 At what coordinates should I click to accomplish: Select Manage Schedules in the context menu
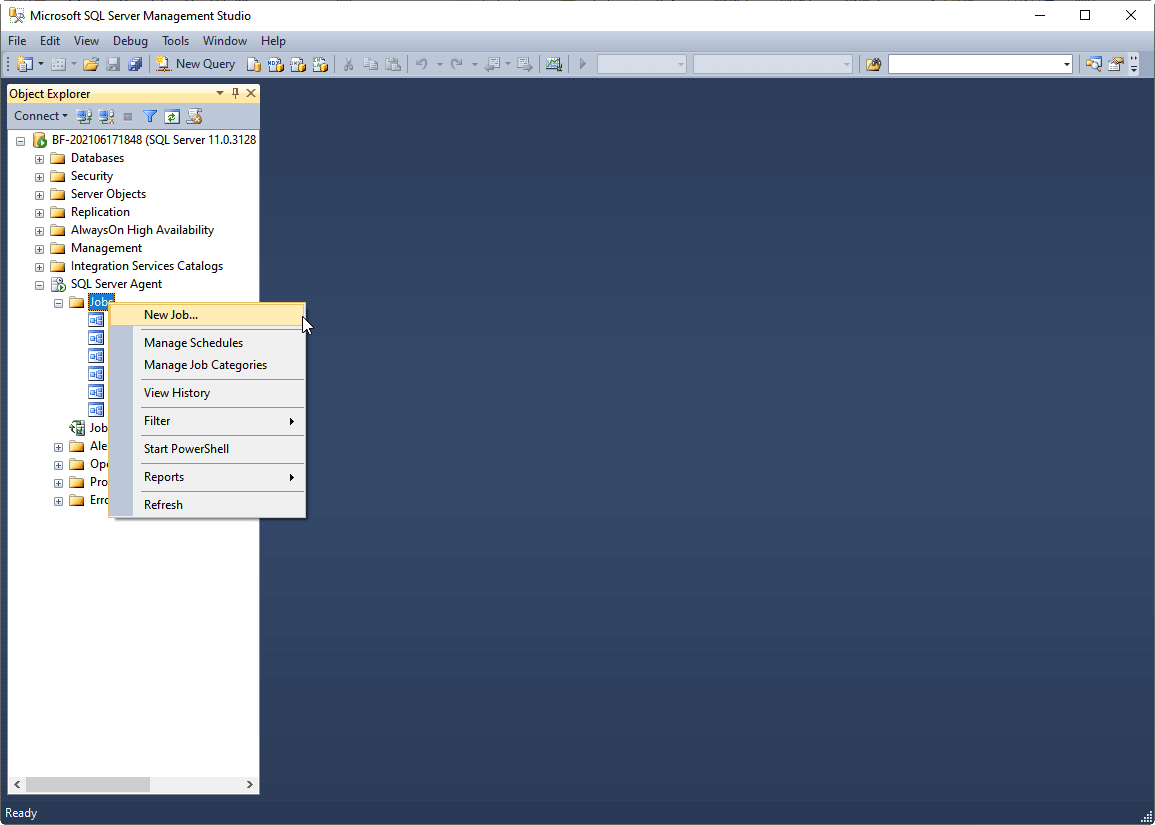207,343
